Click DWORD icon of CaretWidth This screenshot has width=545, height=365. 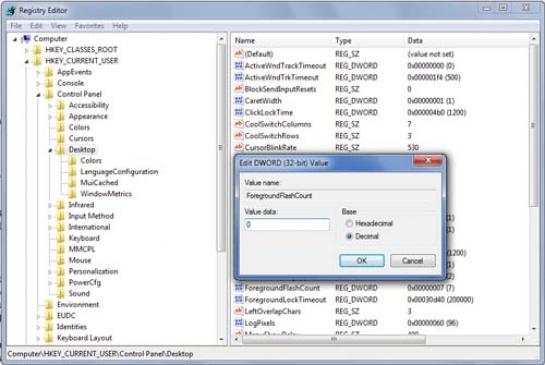pyautogui.click(x=238, y=100)
